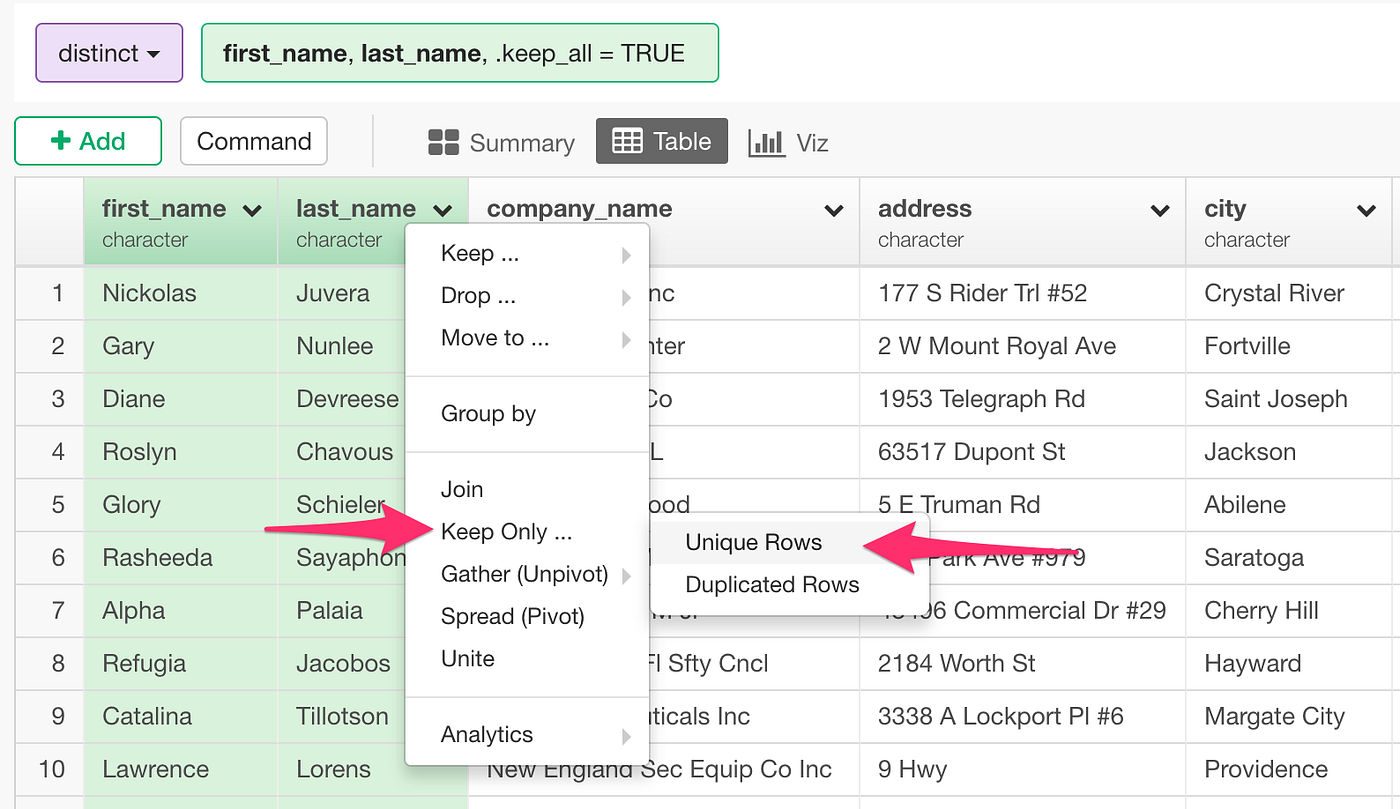
Task: Click address 2184 Worth St
Action: [x=955, y=664]
